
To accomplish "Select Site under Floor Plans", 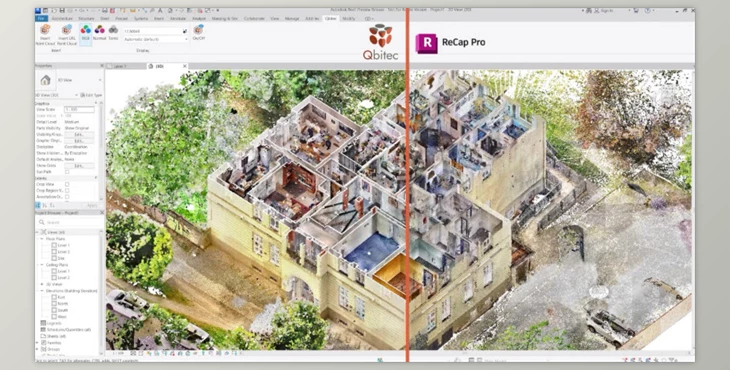I will (x=61, y=258).
